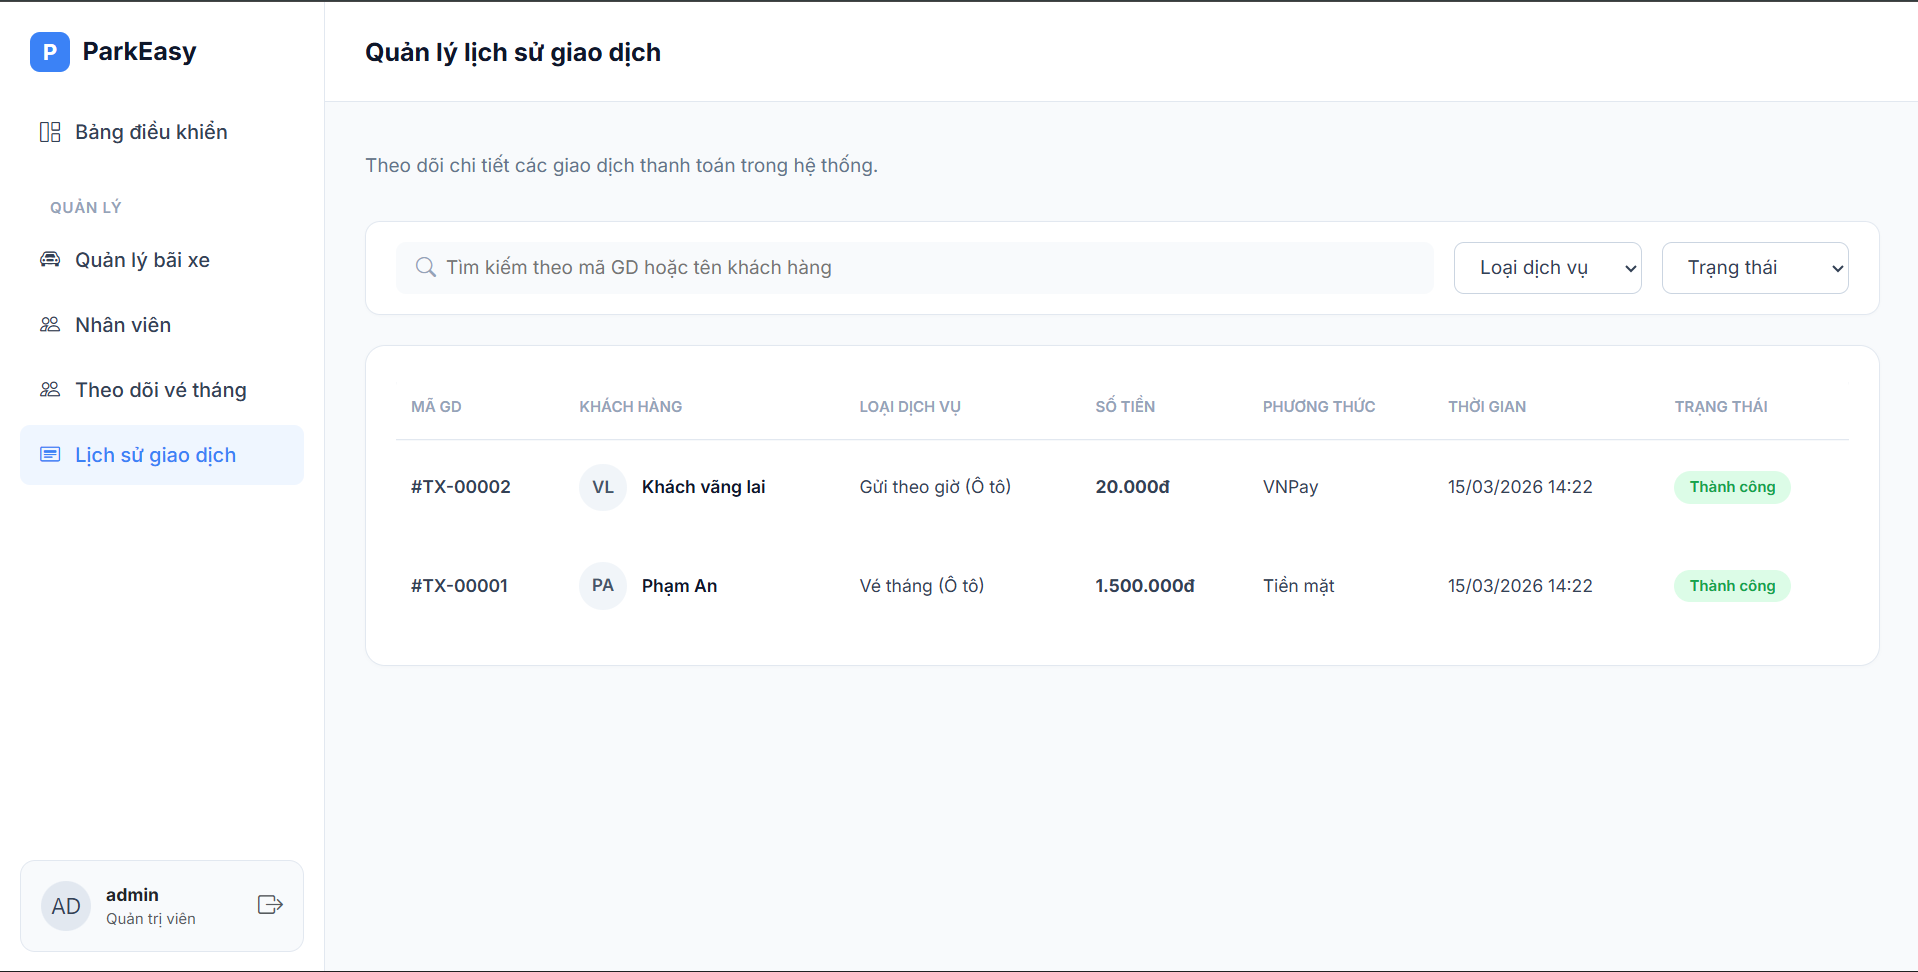Click the VL customer avatar
1918x972 pixels.
pos(603,487)
